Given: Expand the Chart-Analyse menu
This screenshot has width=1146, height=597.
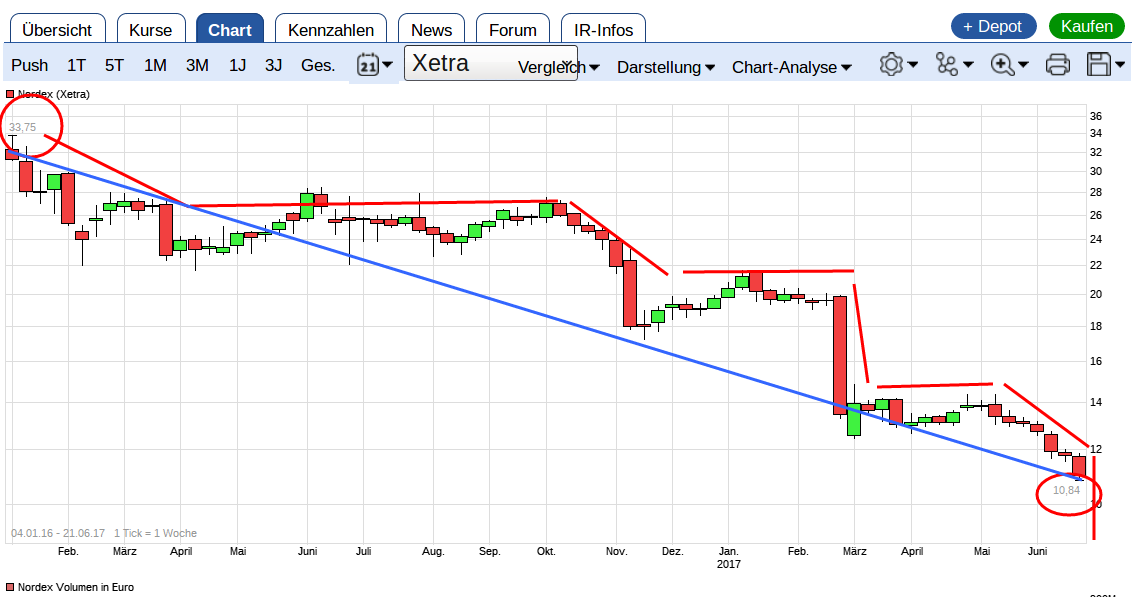Looking at the screenshot, I should point(792,67).
